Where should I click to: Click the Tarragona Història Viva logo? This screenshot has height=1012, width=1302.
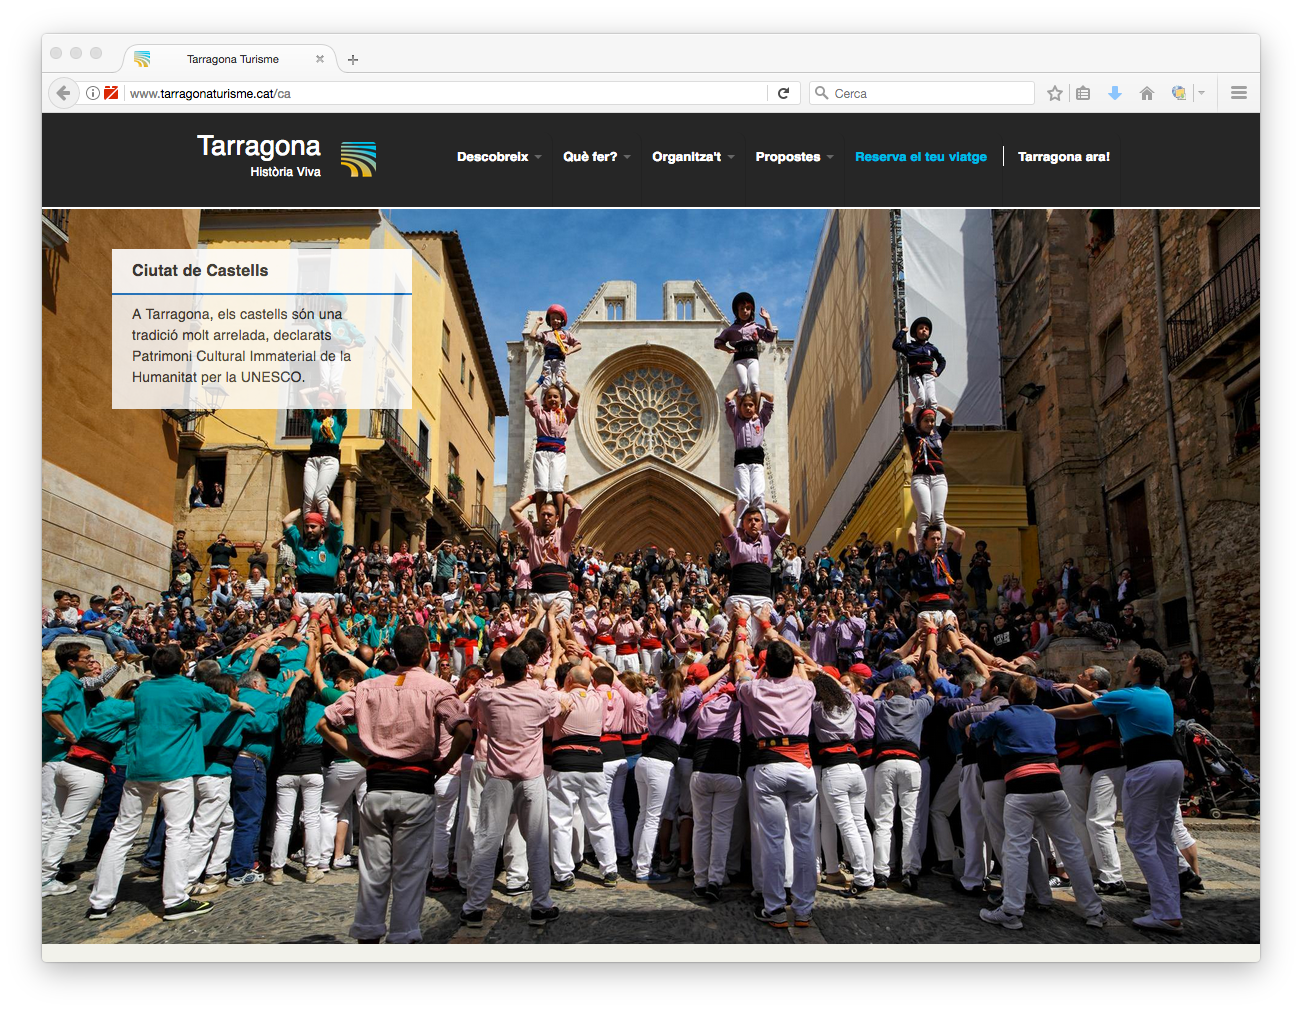point(286,156)
